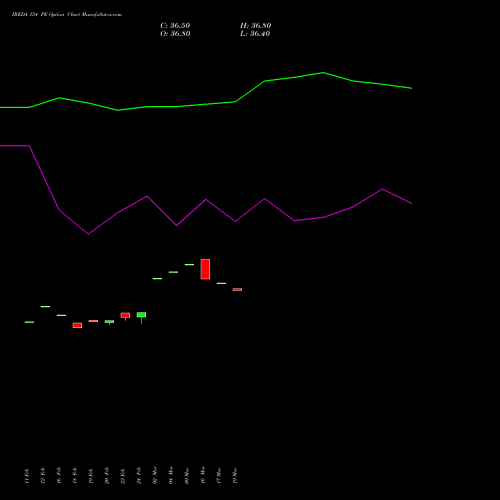Click the last red candle on the right
This screenshot has width=500, height=500.
click(x=237, y=289)
